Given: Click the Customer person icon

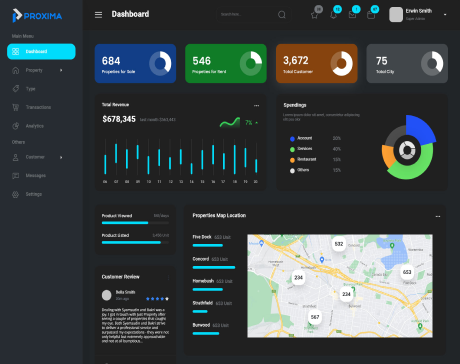Looking at the screenshot, I should 15,157.
